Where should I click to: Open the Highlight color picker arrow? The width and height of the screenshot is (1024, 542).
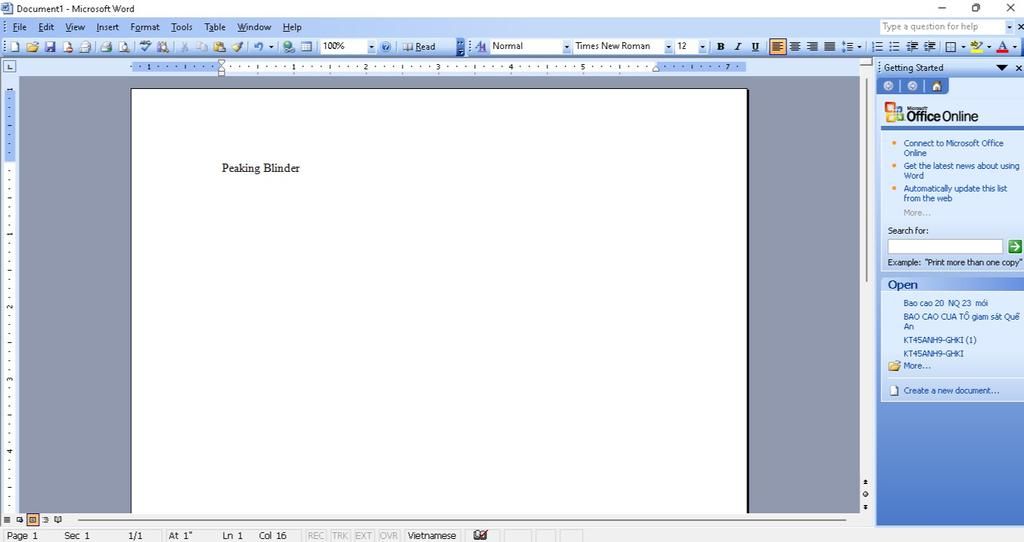pos(989,46)
